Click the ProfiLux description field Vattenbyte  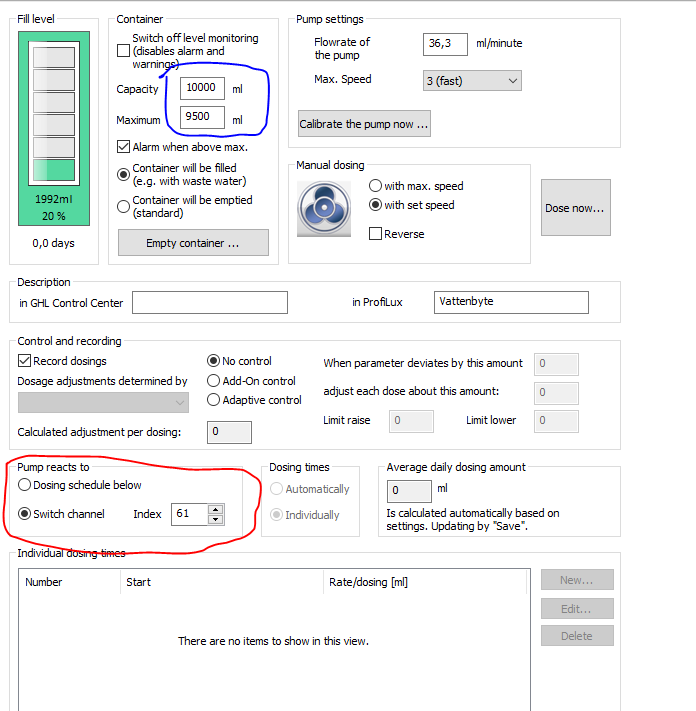(x=511, y=302)
